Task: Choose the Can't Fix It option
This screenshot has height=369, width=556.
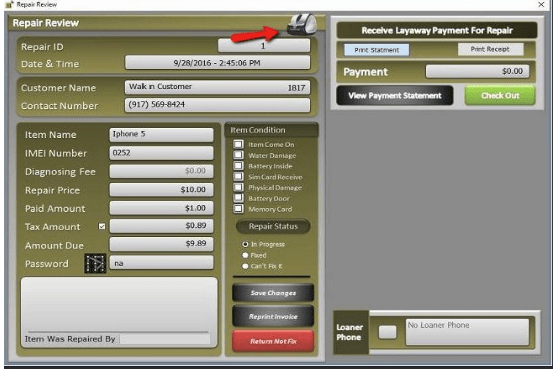Action: [x=245, y=266]
